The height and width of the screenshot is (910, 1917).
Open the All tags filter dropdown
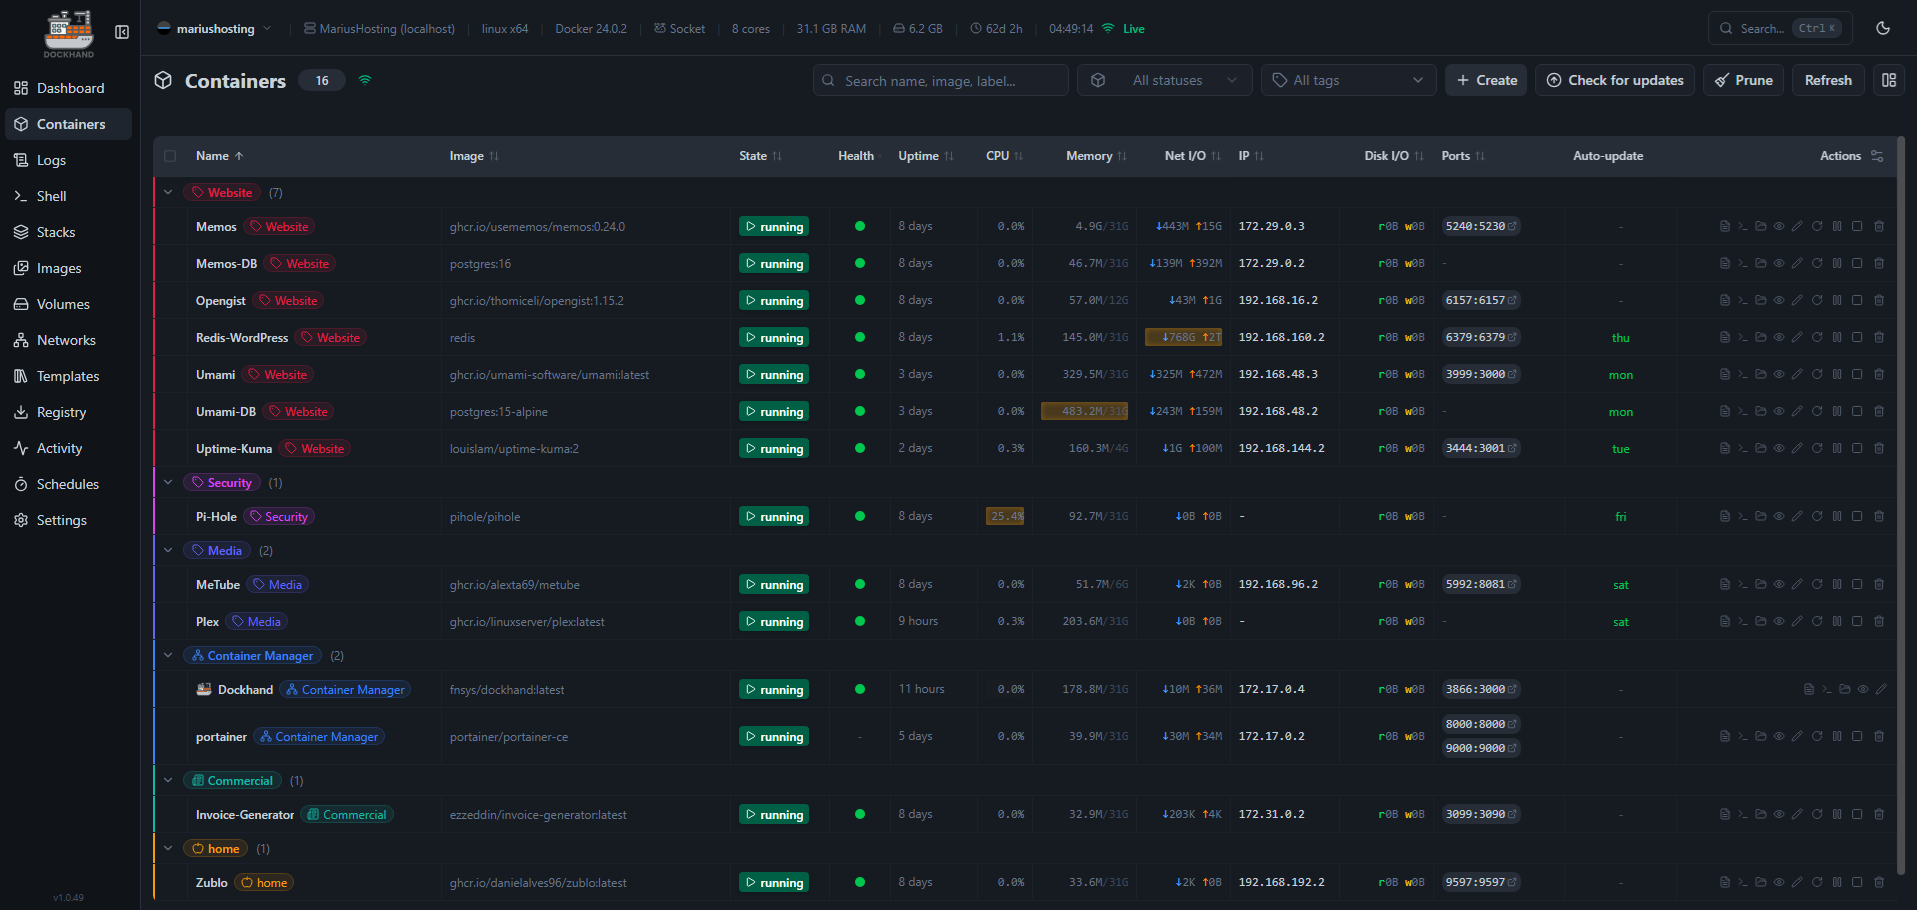[x=1349, y=81]
